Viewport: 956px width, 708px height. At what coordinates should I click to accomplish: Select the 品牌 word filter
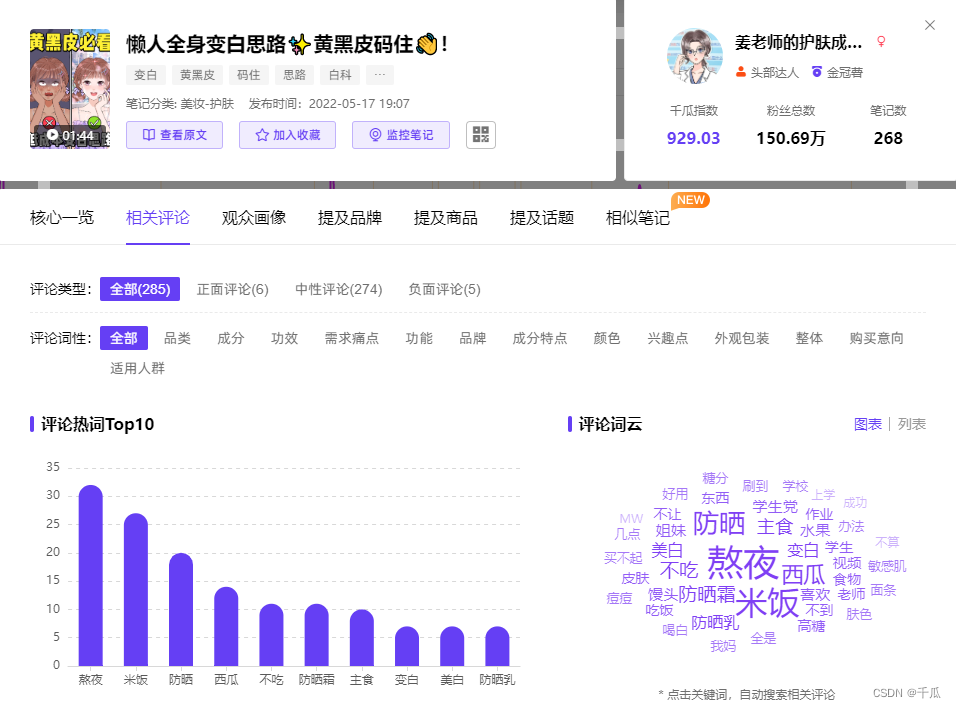473,338
